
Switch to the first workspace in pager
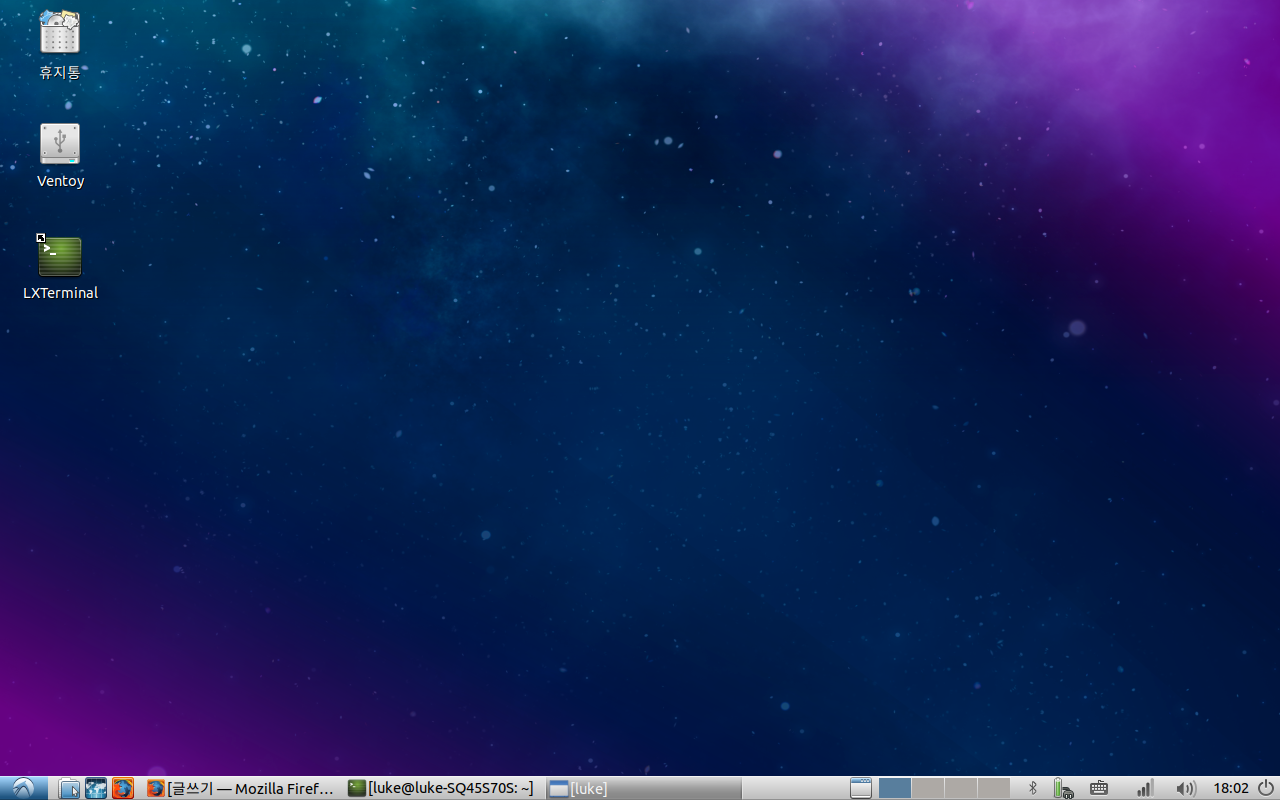coord(895,788)
